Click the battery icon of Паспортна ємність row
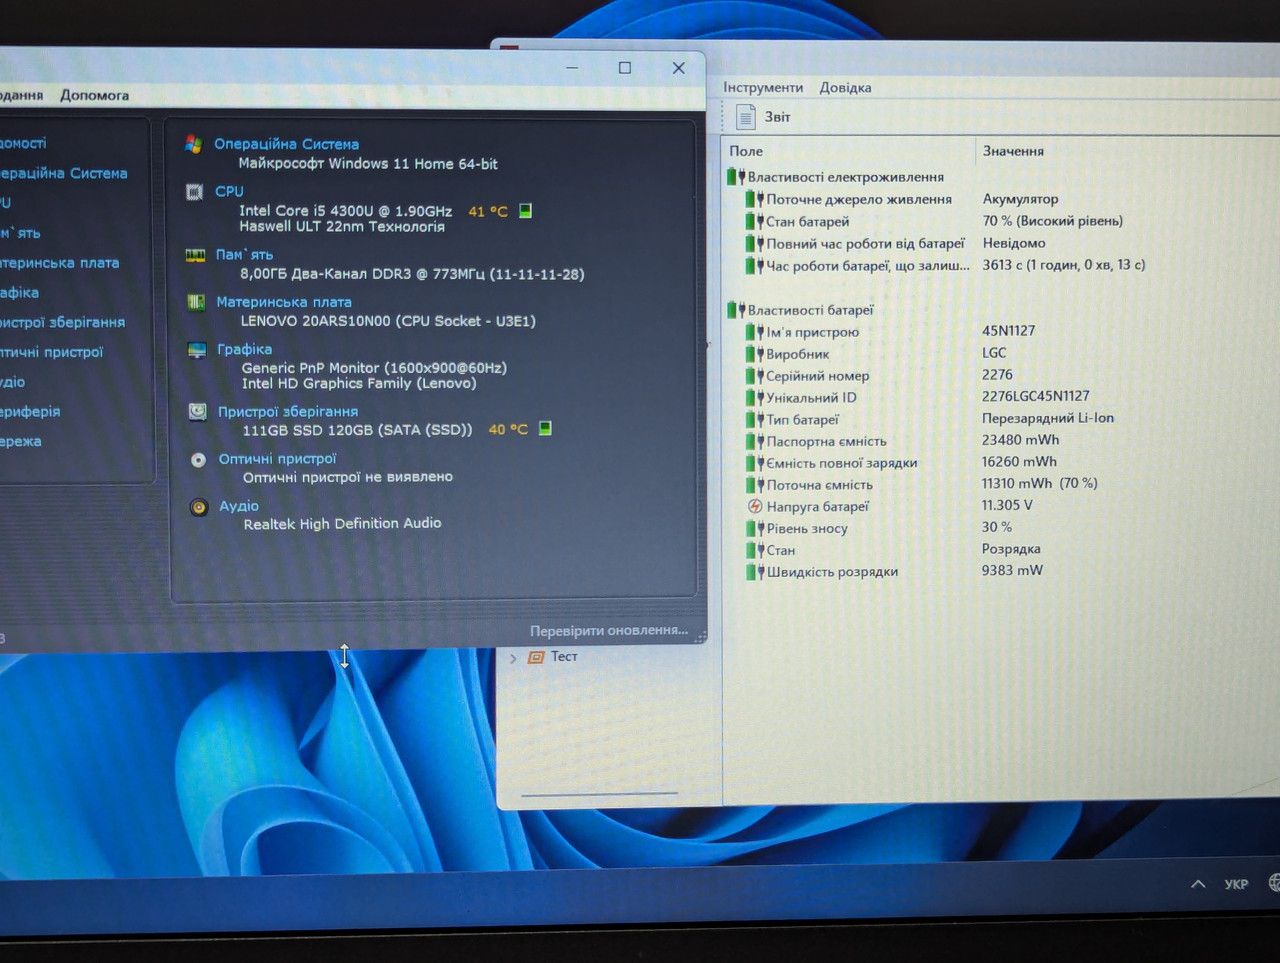The width and height of the screenshot is (1280, 963). click(754, 442)
